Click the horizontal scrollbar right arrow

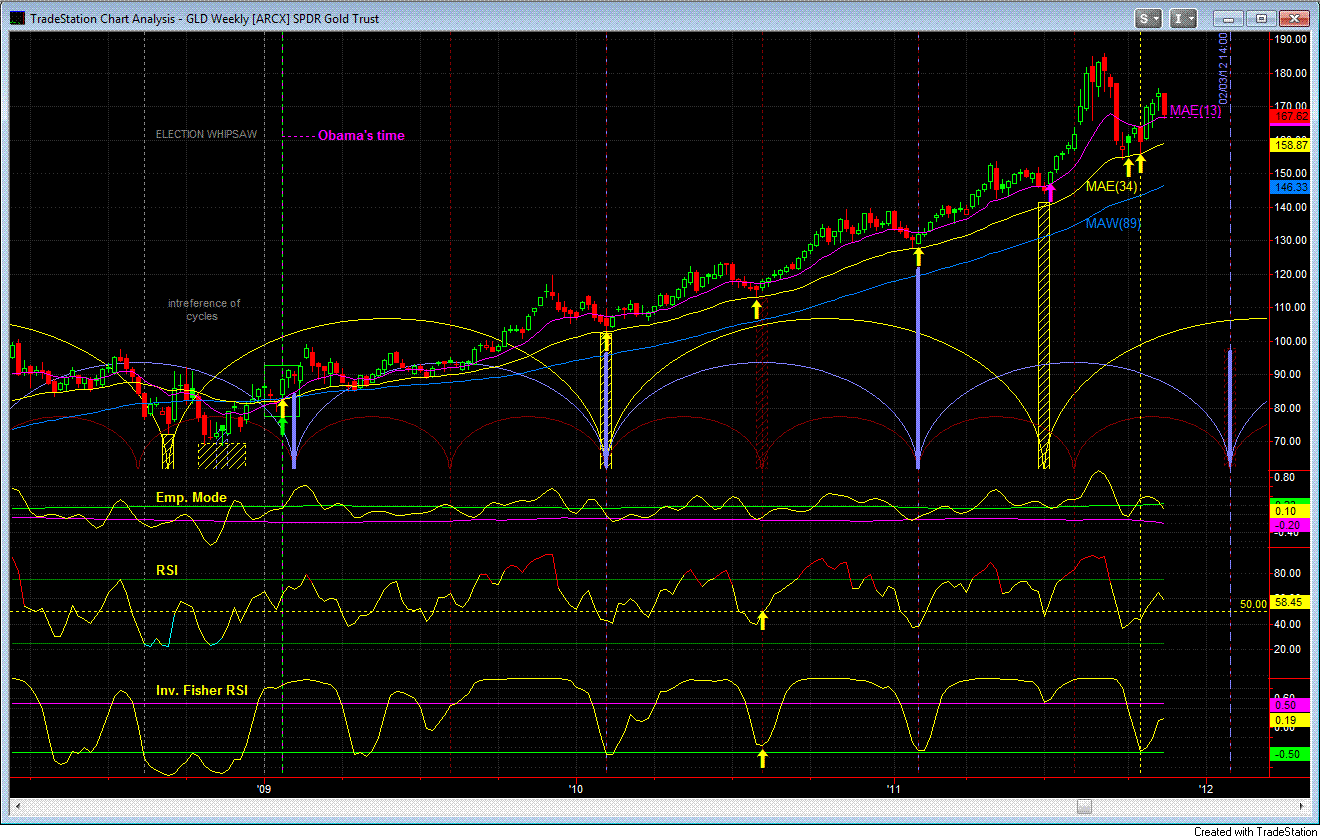coord(1301,805)
